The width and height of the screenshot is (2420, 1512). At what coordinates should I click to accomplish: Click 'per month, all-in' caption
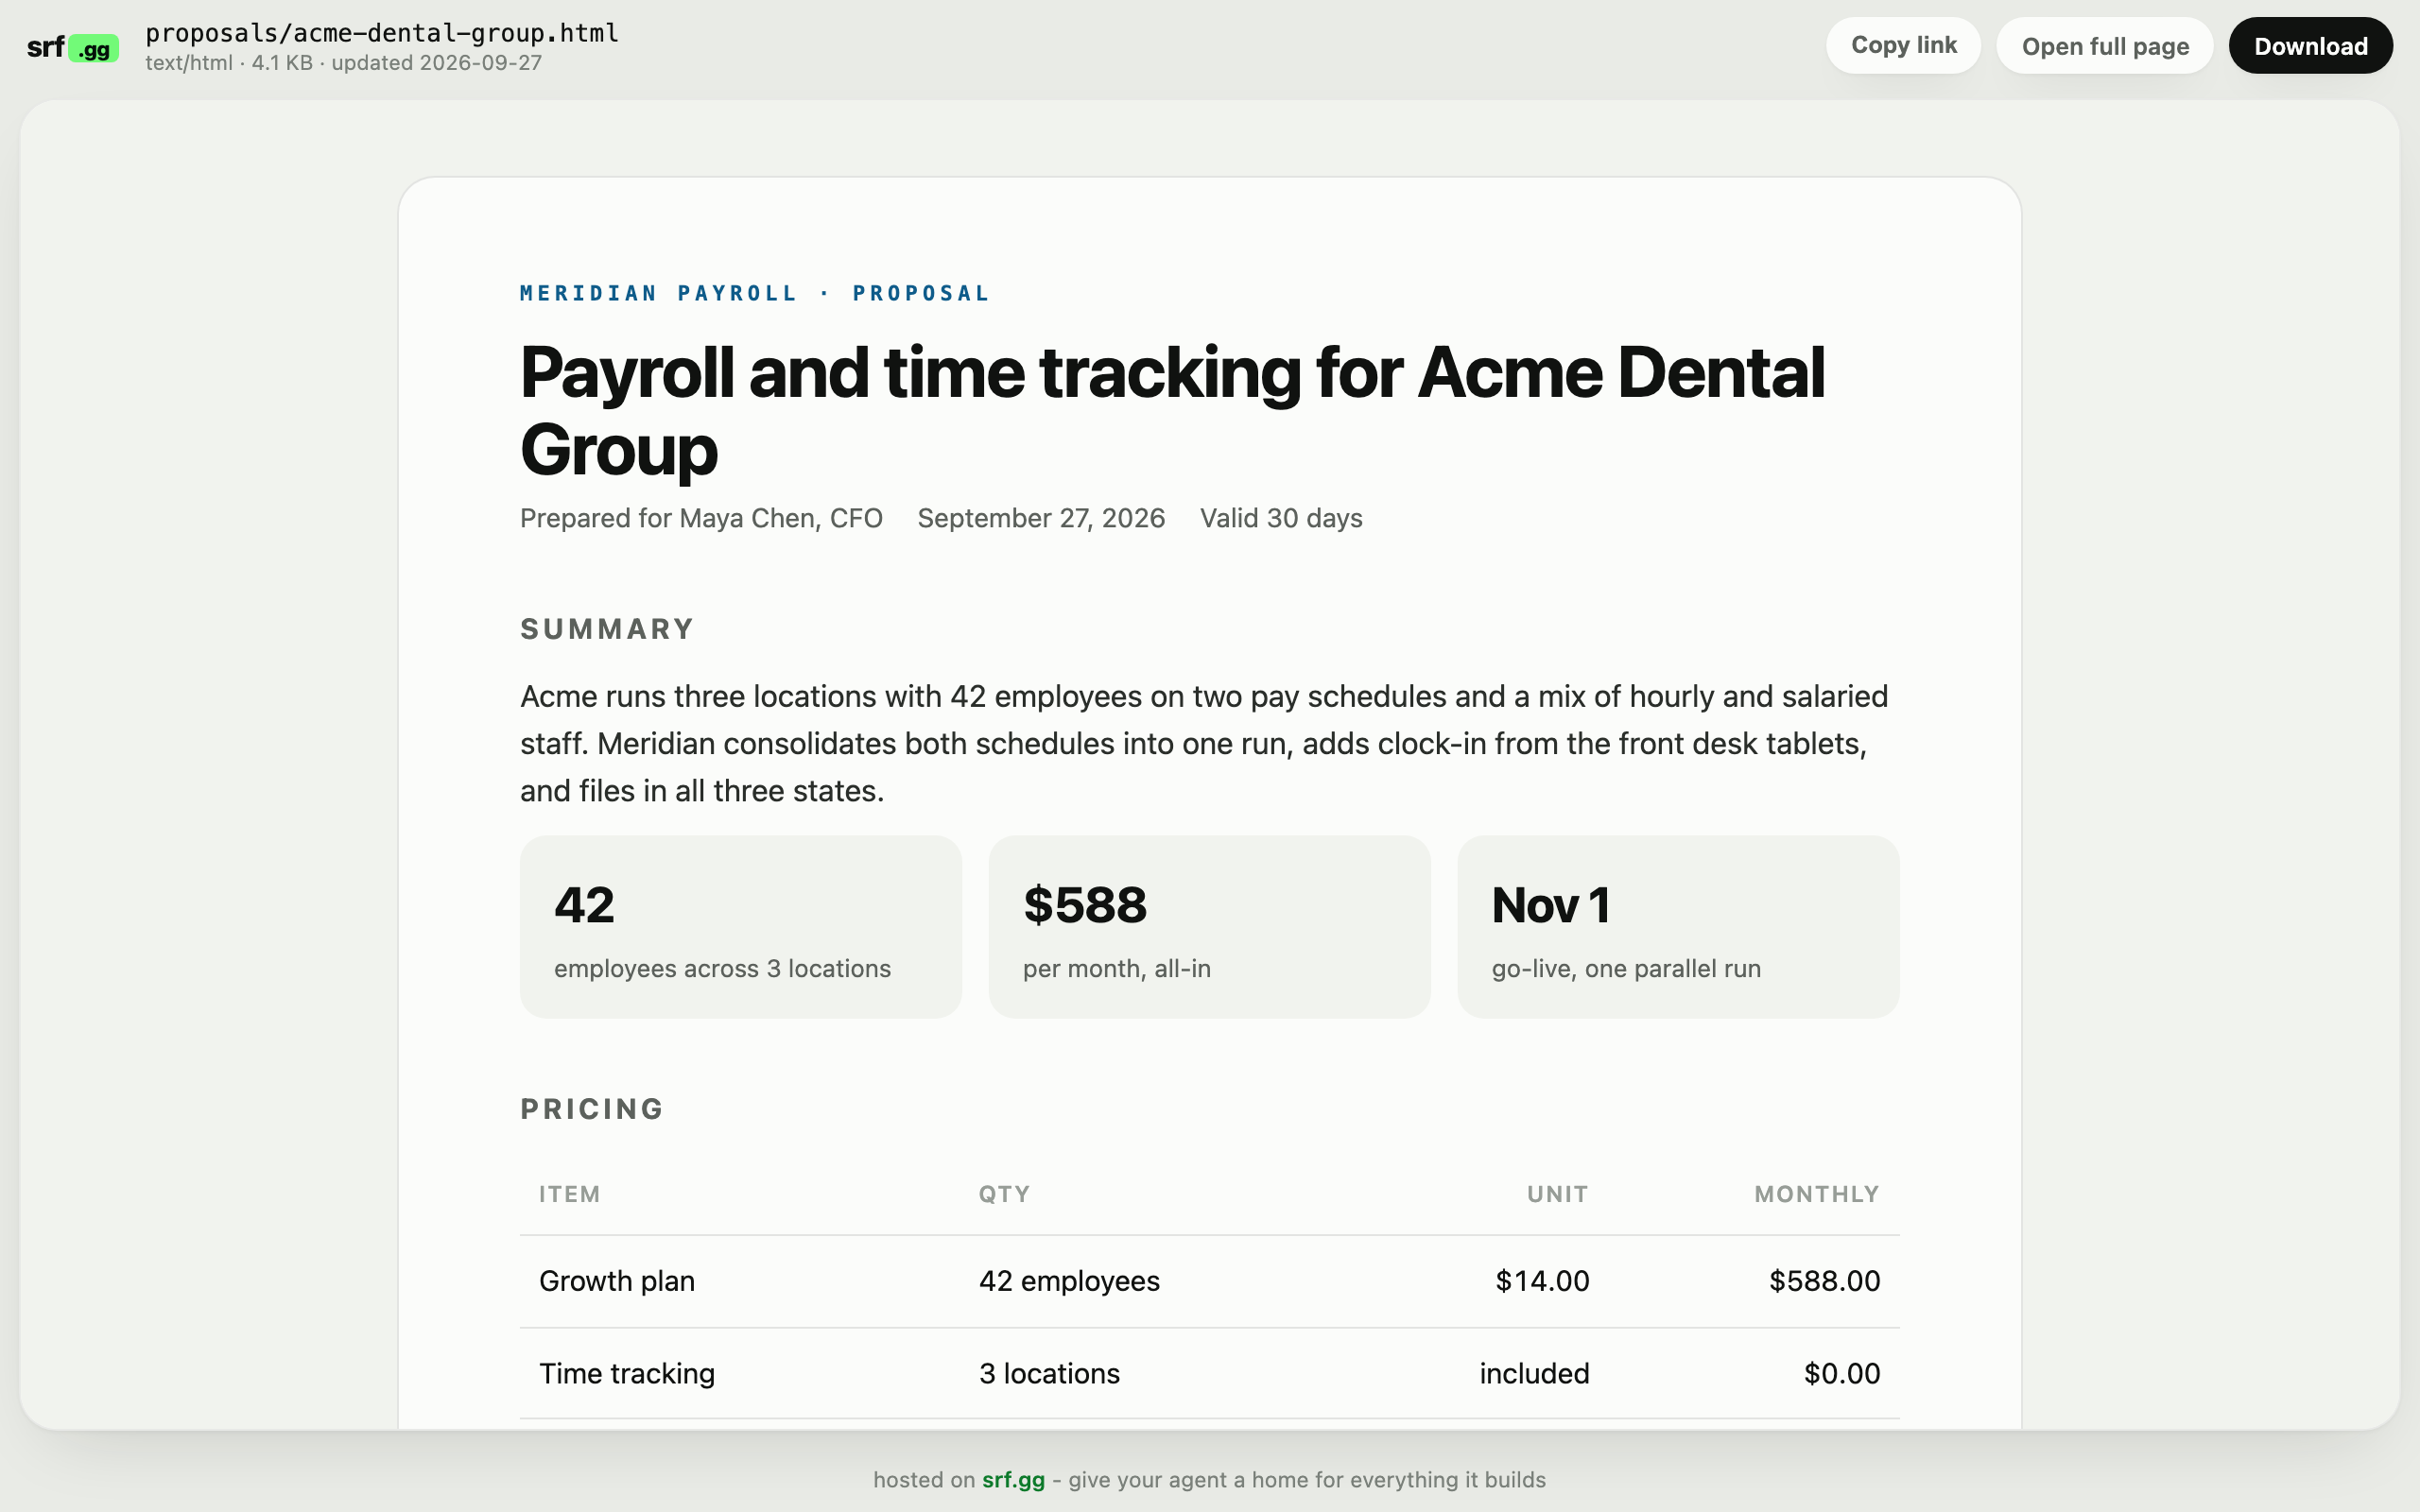1116,968
